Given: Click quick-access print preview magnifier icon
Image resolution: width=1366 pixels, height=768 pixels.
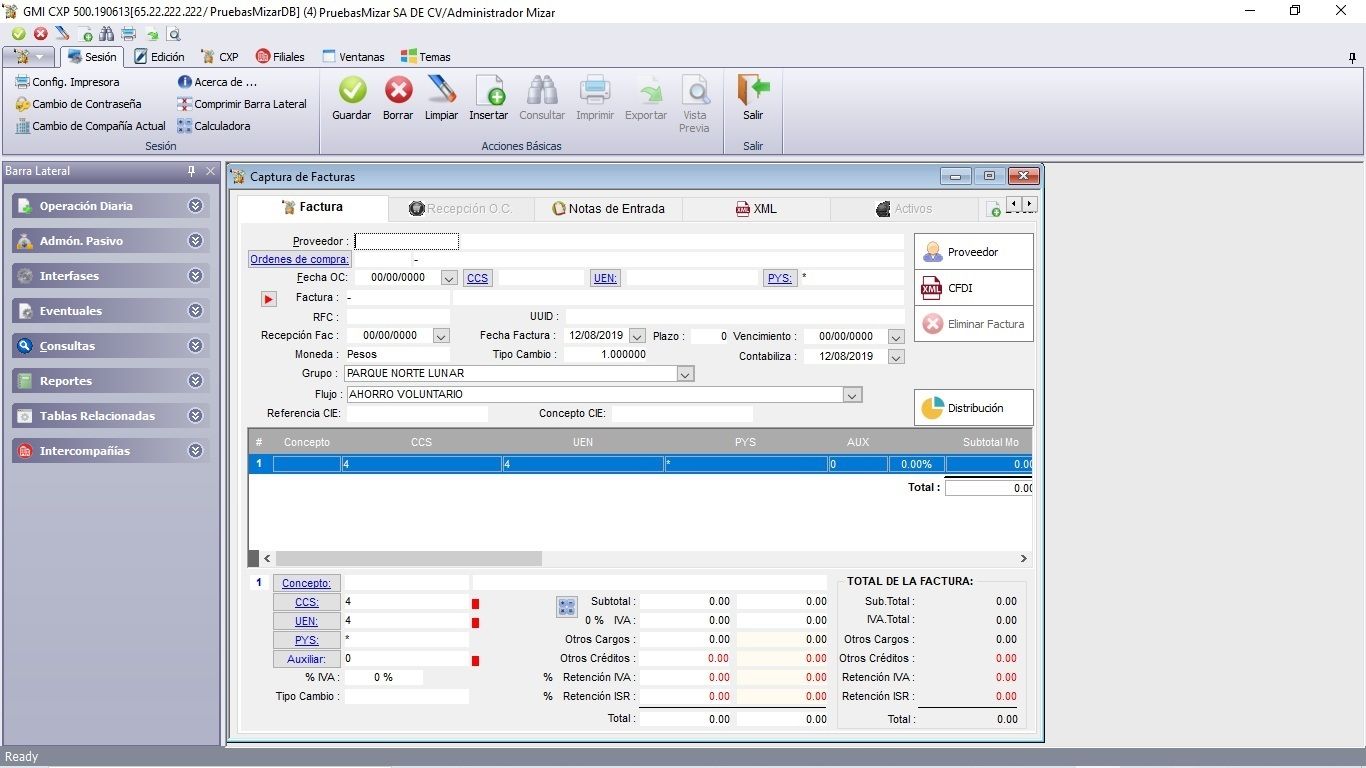Looking at the screenshot, I should (173, 34).
